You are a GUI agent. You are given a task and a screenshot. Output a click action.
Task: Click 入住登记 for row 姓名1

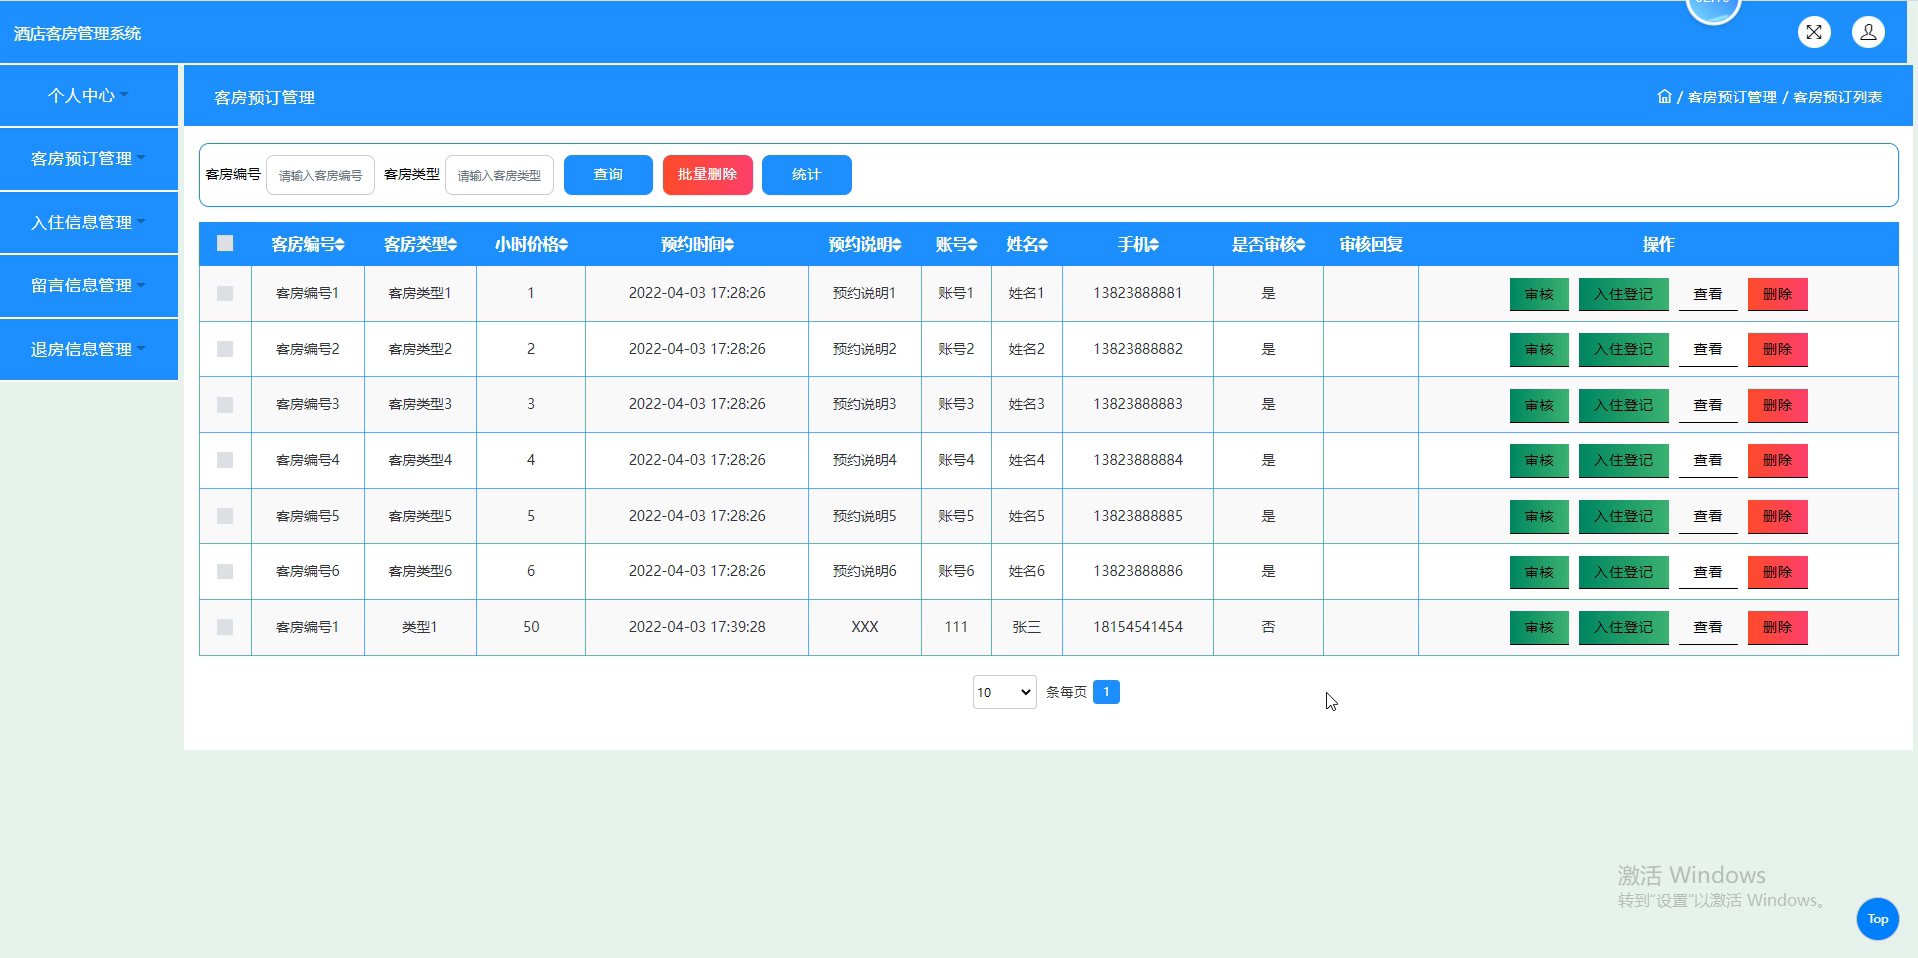[1623, 294]
